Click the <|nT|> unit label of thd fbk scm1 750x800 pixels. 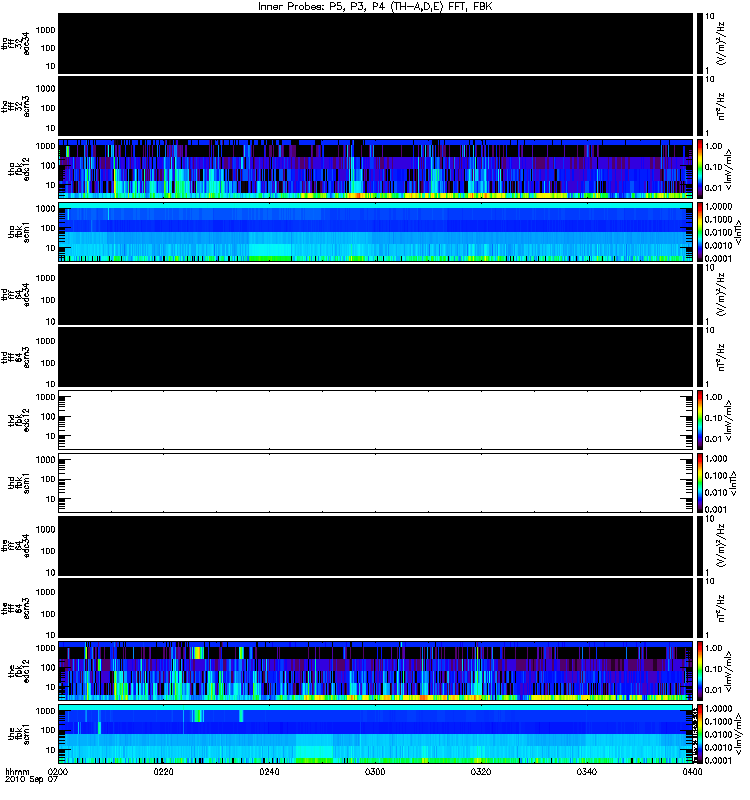click(733, 483)
